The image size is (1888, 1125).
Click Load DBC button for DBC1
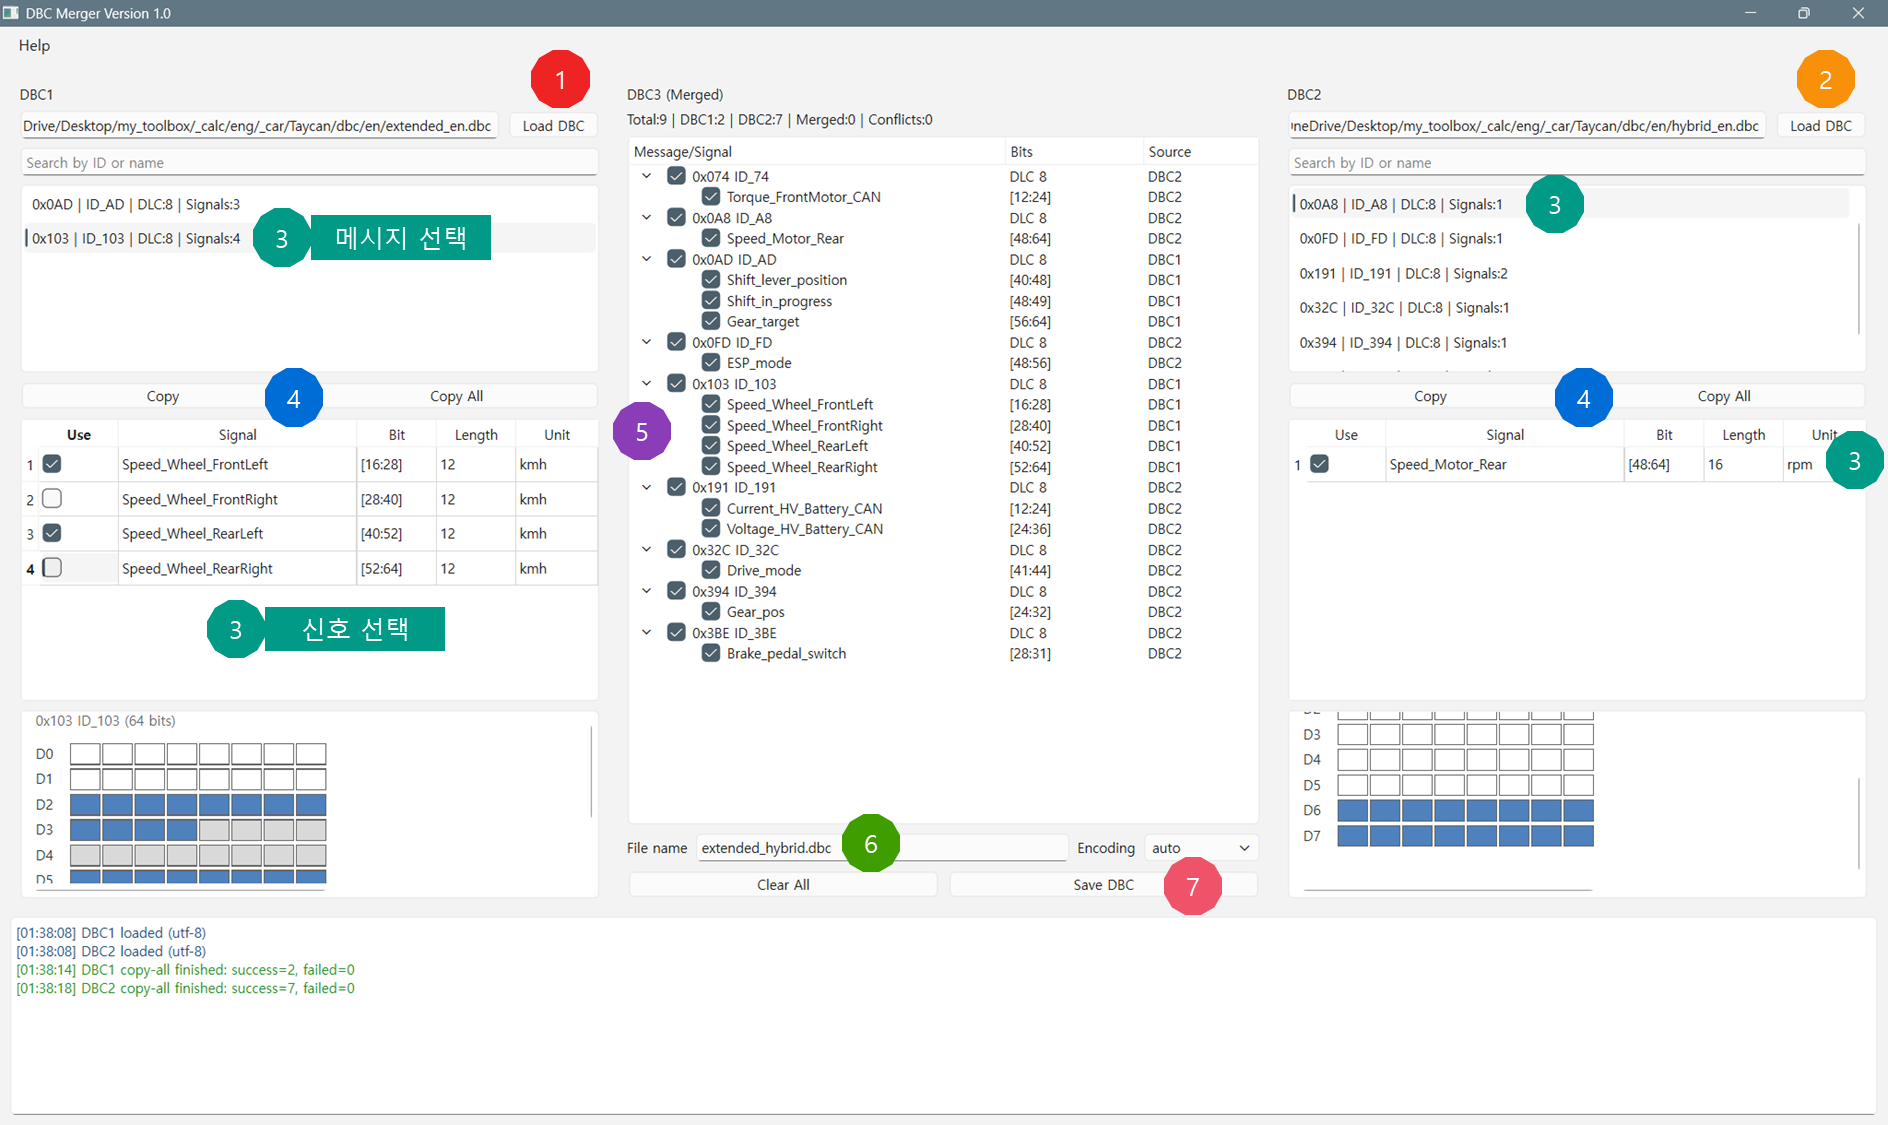[x=553, y=126]
